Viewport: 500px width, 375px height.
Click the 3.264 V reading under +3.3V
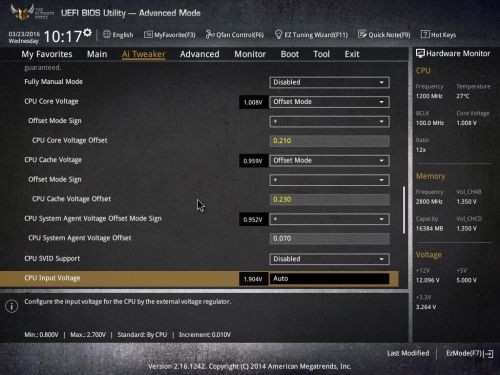[426, 307]
